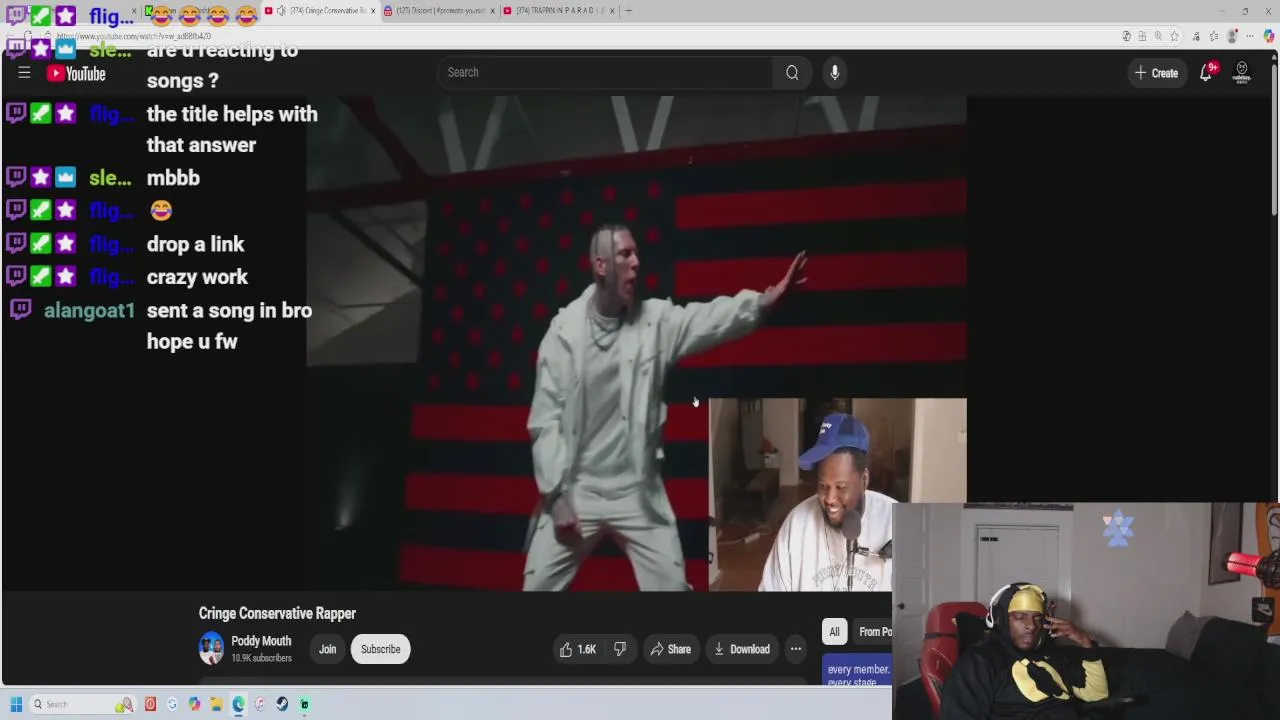
Task: Click the magnifier search submit button
Action: 792,72
